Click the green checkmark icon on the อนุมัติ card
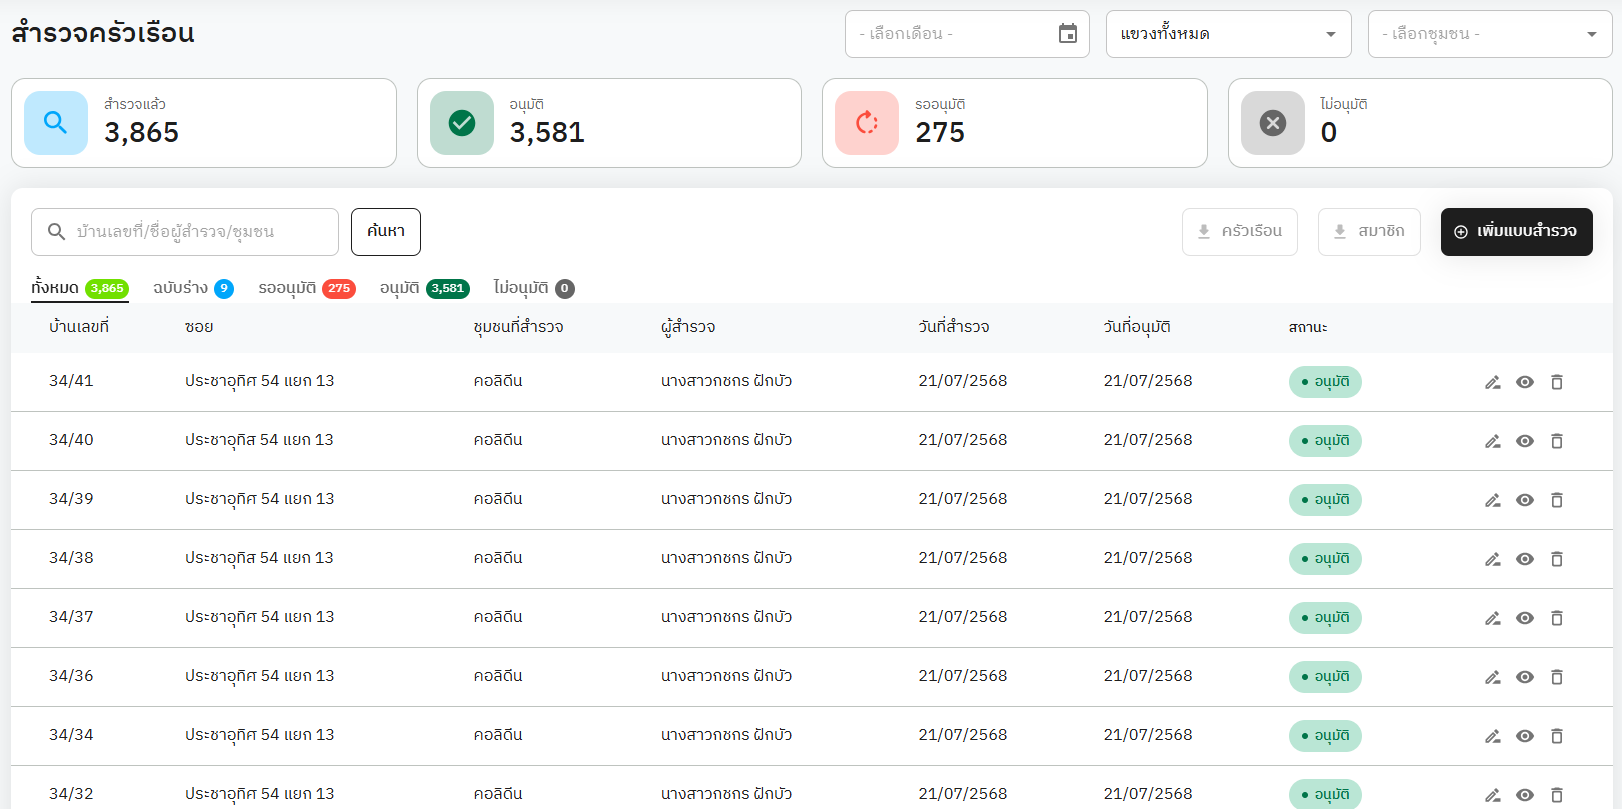1622x809 pixels. [462, 123]
